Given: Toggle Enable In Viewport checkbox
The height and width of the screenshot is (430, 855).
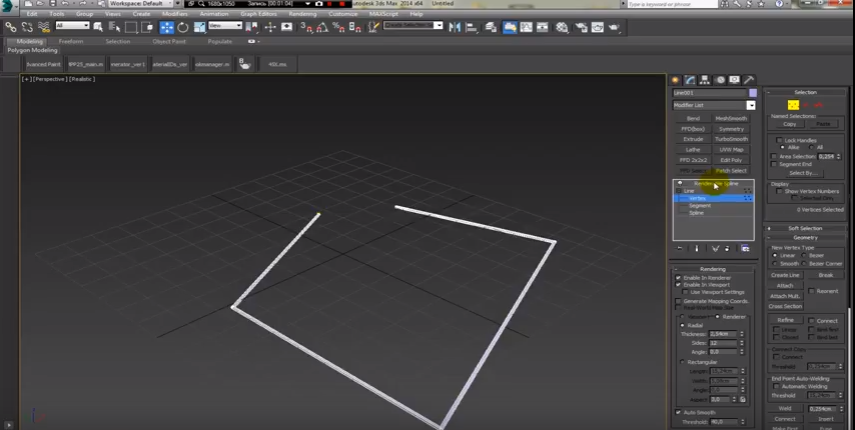Looking at the screenshot, I should pos(678,285).
